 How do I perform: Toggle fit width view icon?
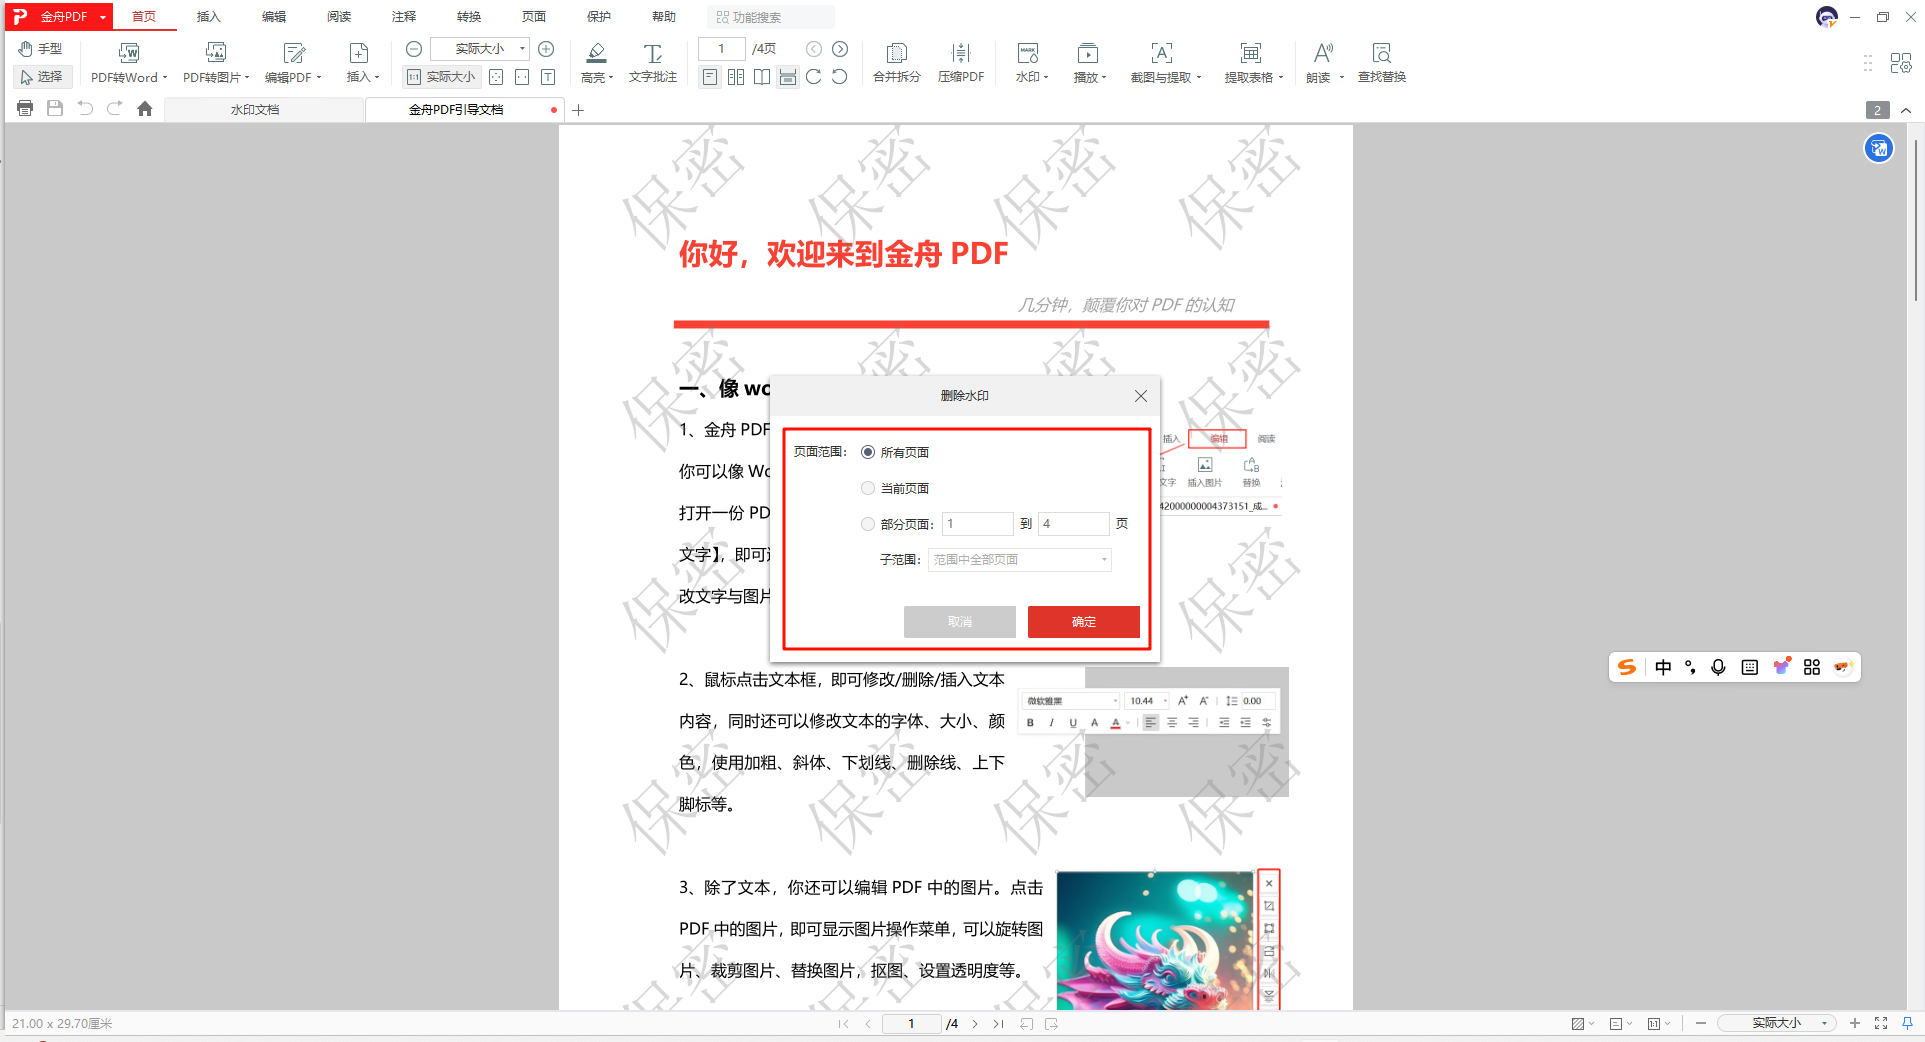[522, 77]
